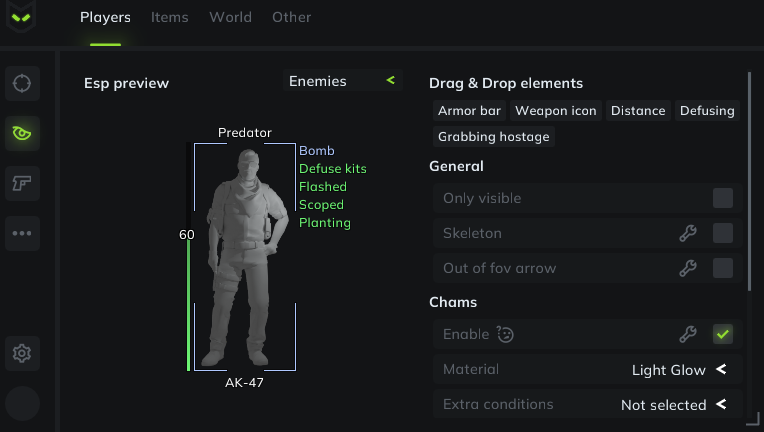Switch to the Items tab
Screen dimensions: 764x432
coord(170,17)
